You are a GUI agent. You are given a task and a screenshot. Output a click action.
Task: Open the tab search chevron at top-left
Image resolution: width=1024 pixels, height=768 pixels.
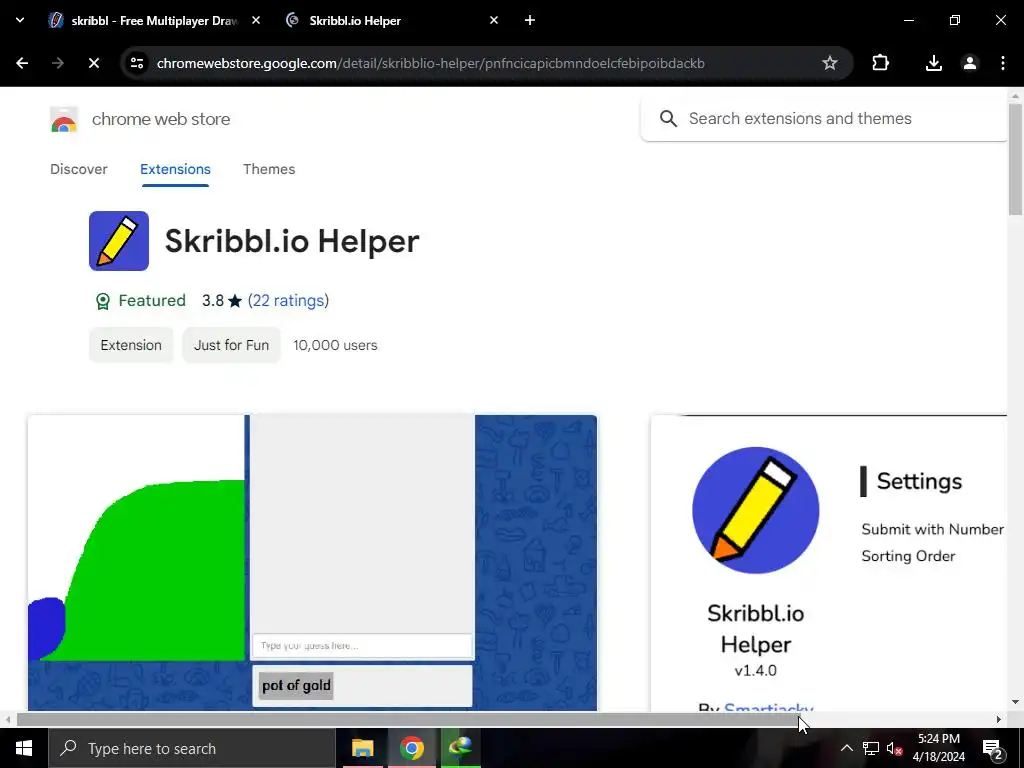(20, 20)
